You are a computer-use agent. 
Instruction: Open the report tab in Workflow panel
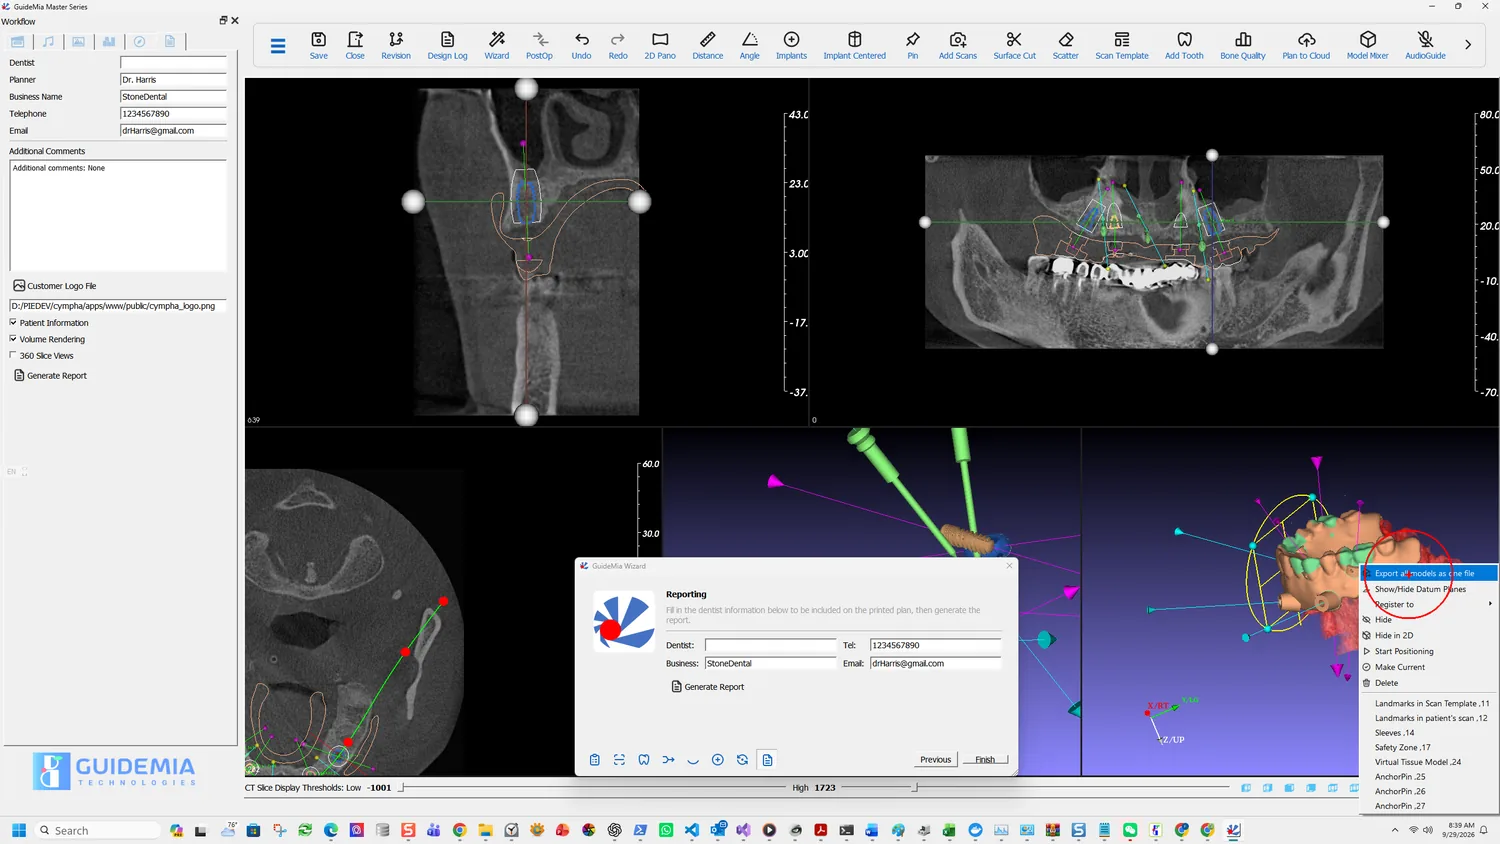170,42
